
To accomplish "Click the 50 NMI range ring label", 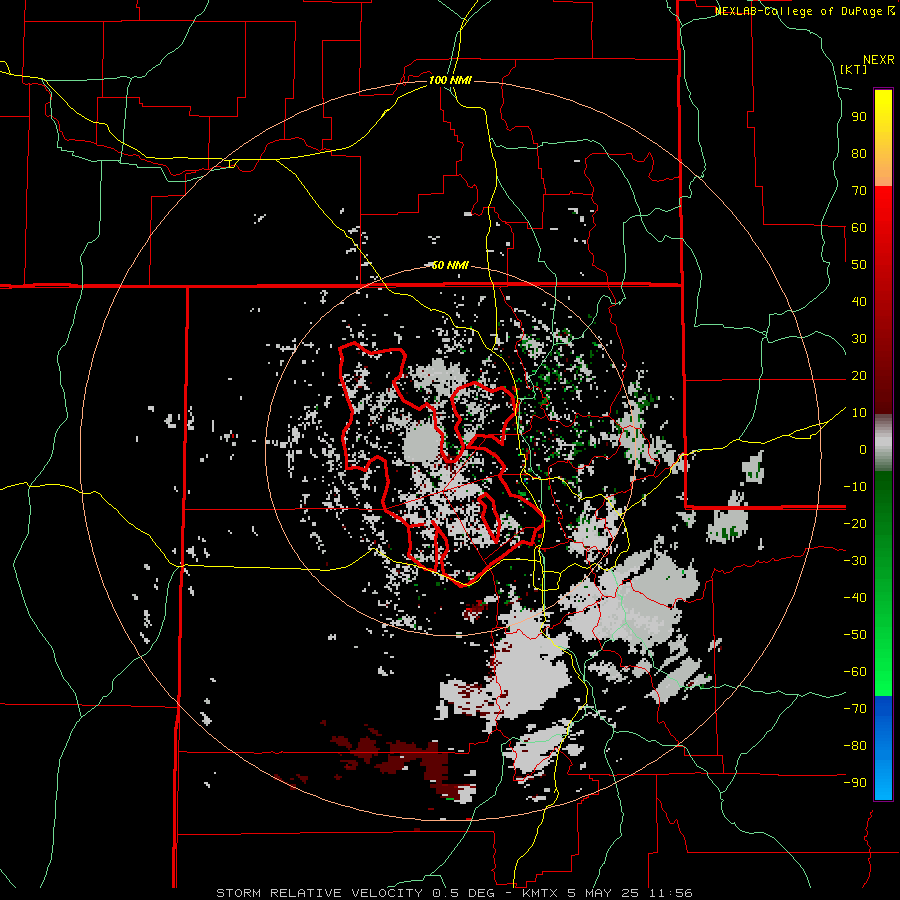I will pyautogui.click(x=450, y=265).
